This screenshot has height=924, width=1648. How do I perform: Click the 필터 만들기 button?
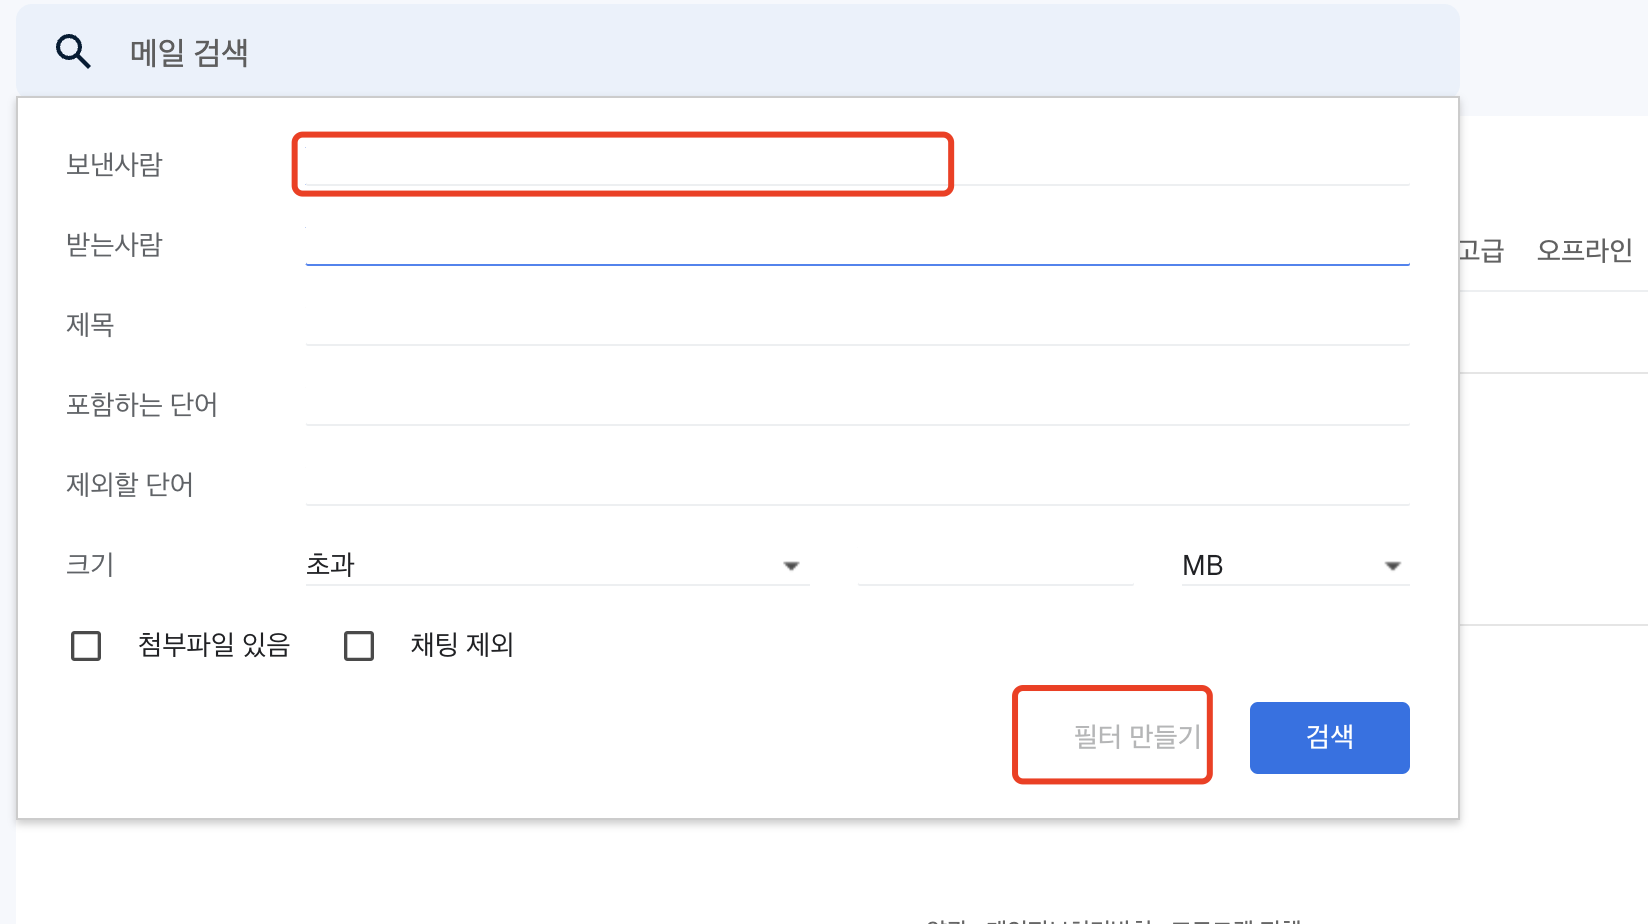pos(1137,737)
